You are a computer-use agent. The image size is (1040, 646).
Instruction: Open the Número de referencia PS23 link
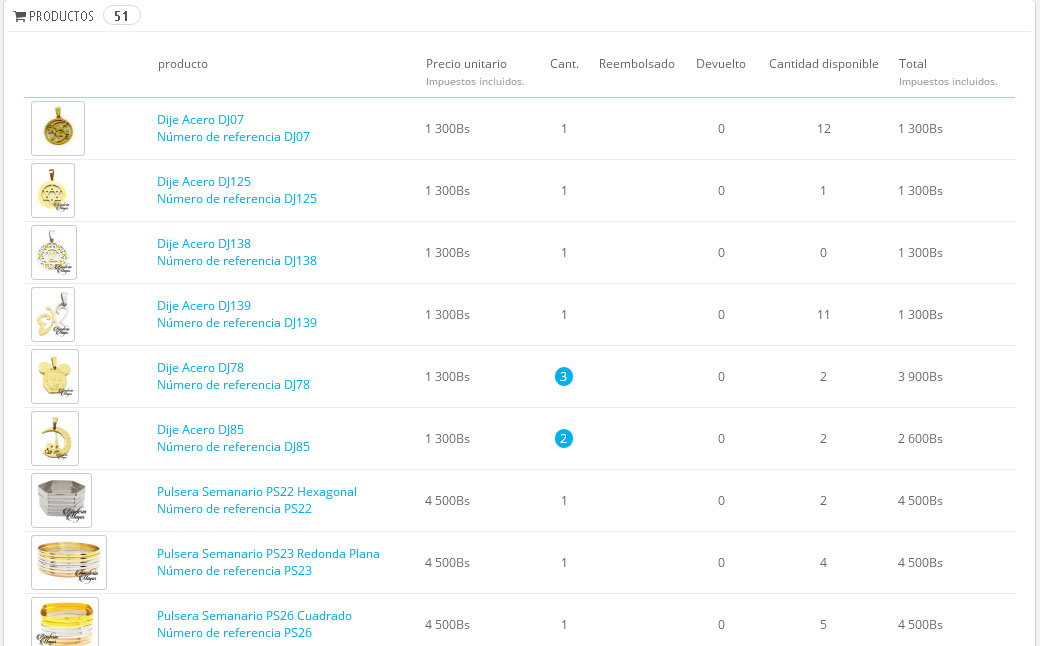click(234, 571)
